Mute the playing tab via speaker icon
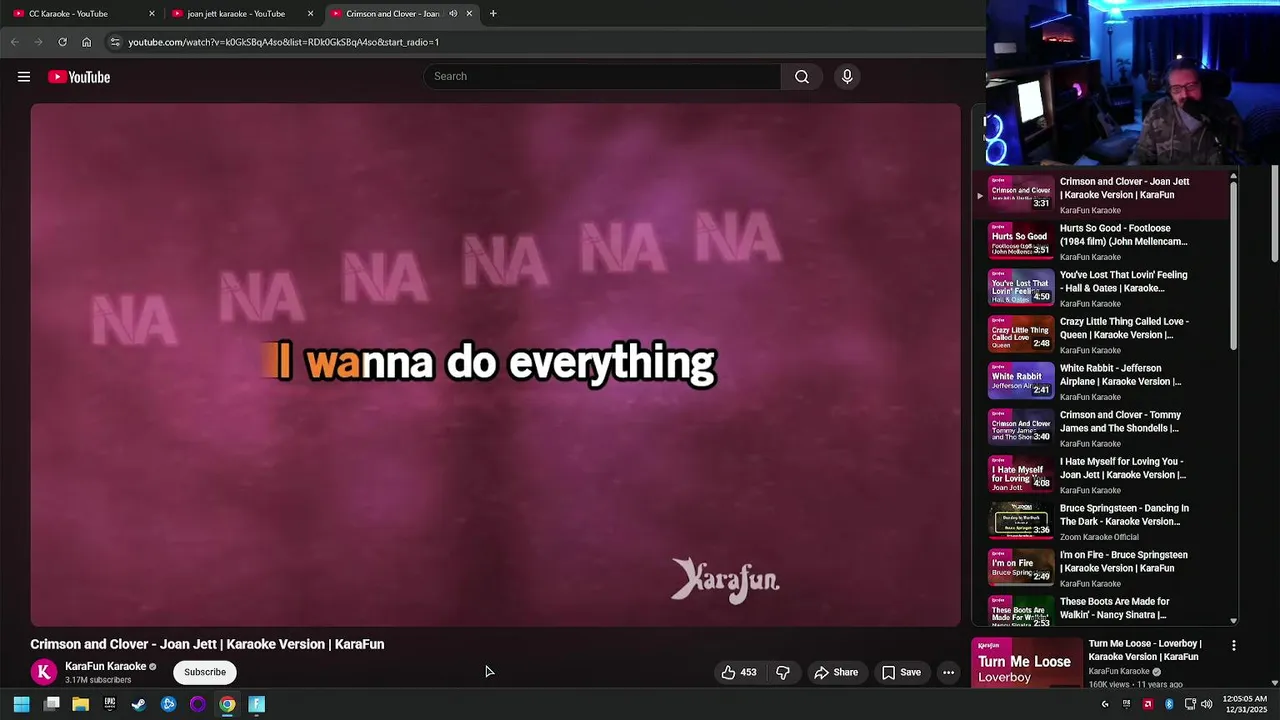1280x720 pixels. pyautogui.click(x=453, y=14)
